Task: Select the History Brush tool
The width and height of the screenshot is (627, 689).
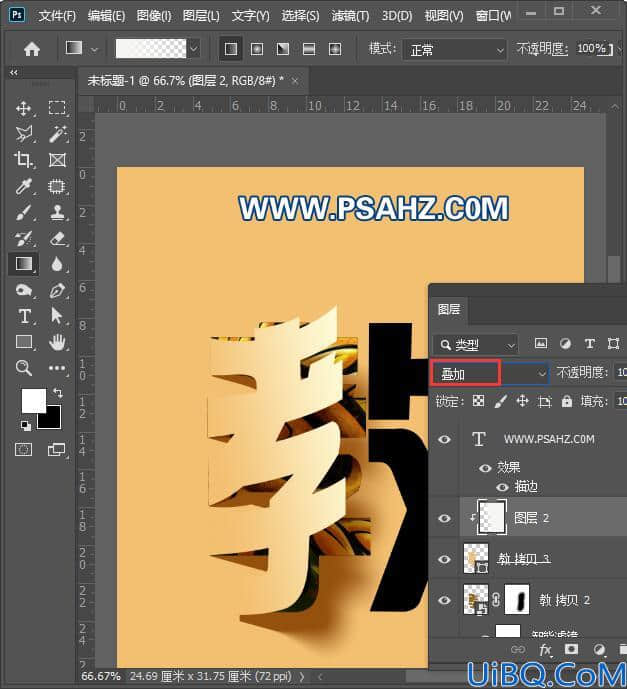Action: (x=23, y=239)
